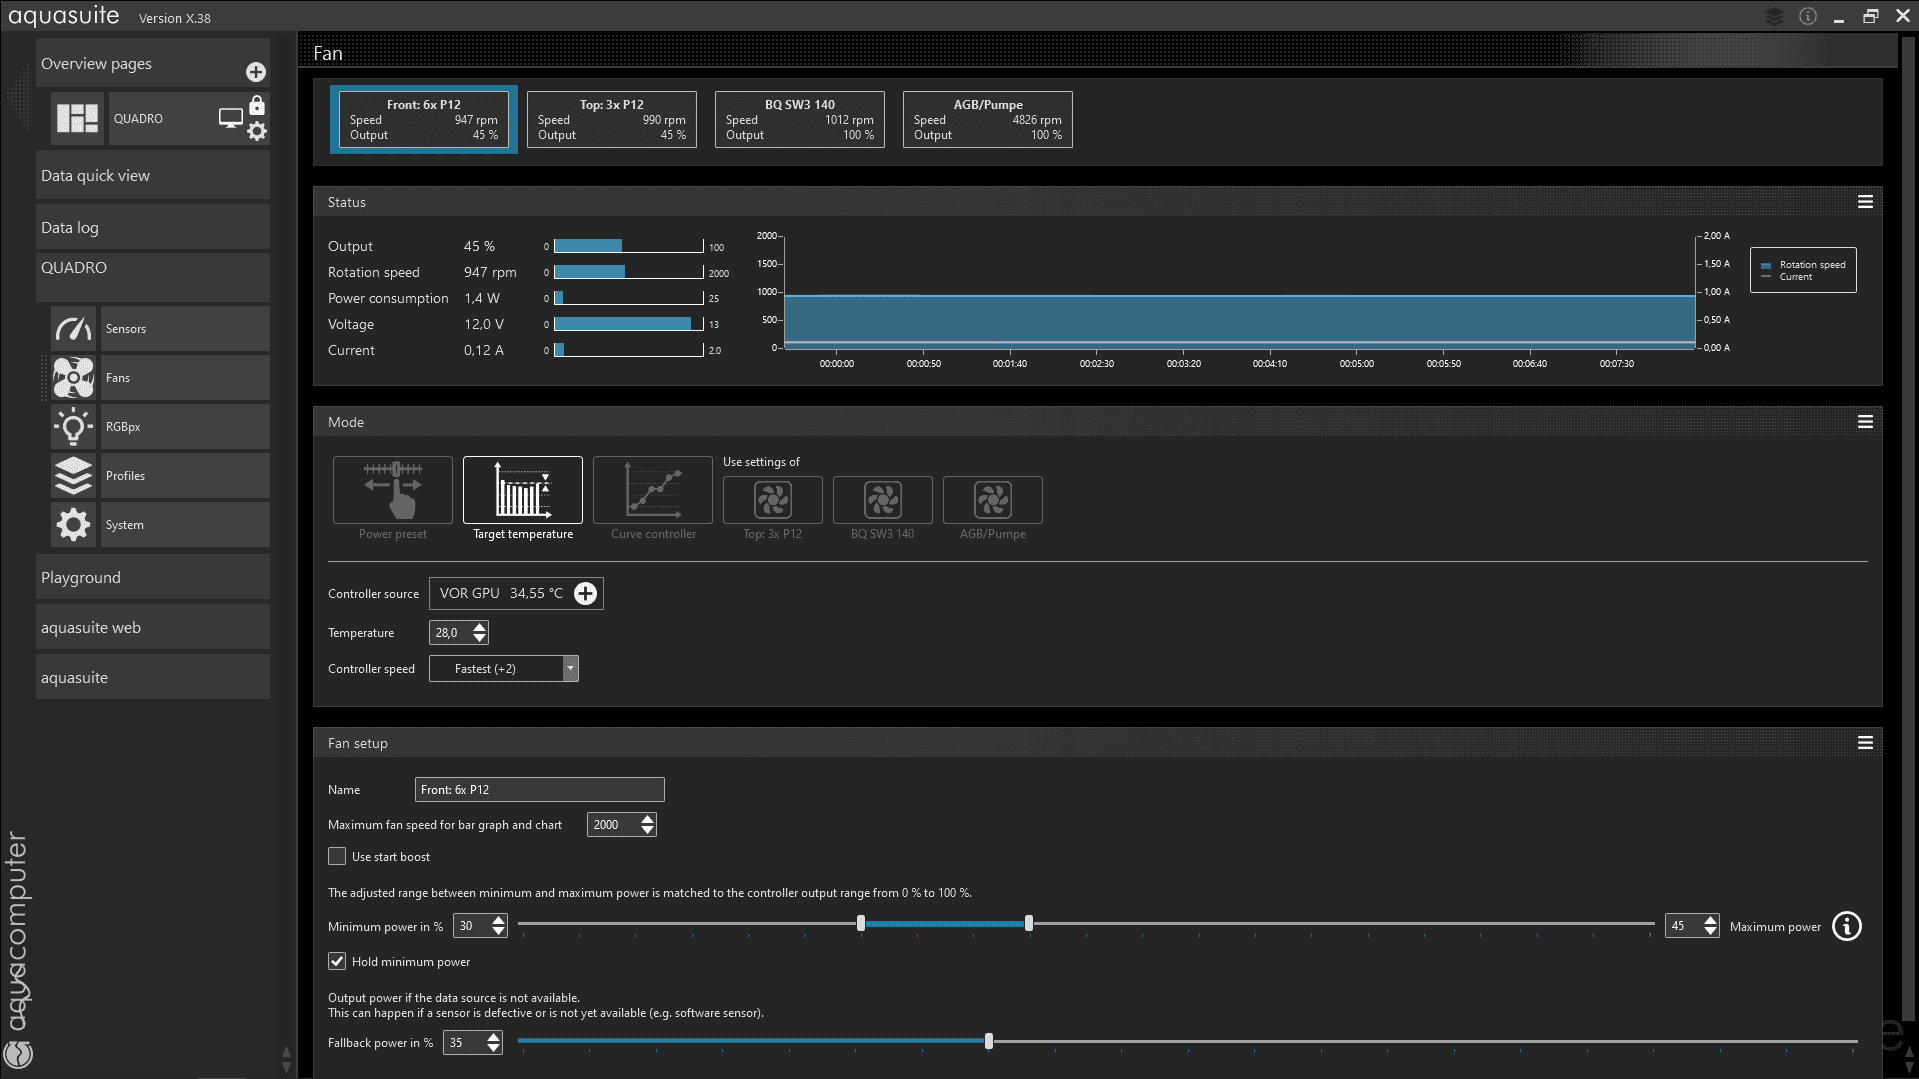Viewport: 1919px width, 1079px height.
Task: Select the Top: 3x P12 fan tab
Action: point(612,120)
